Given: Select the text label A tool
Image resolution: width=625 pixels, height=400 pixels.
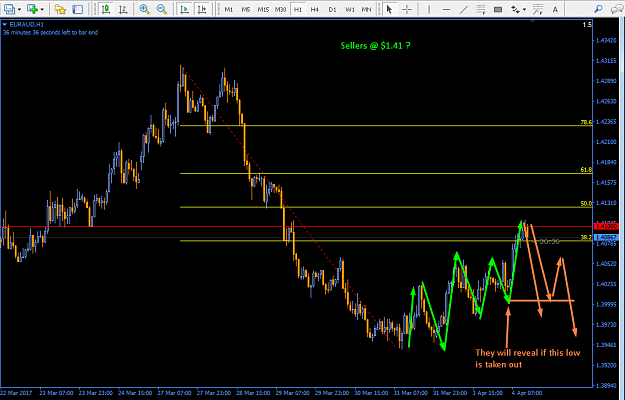Looking at the screenshot, I should [555, 9].
